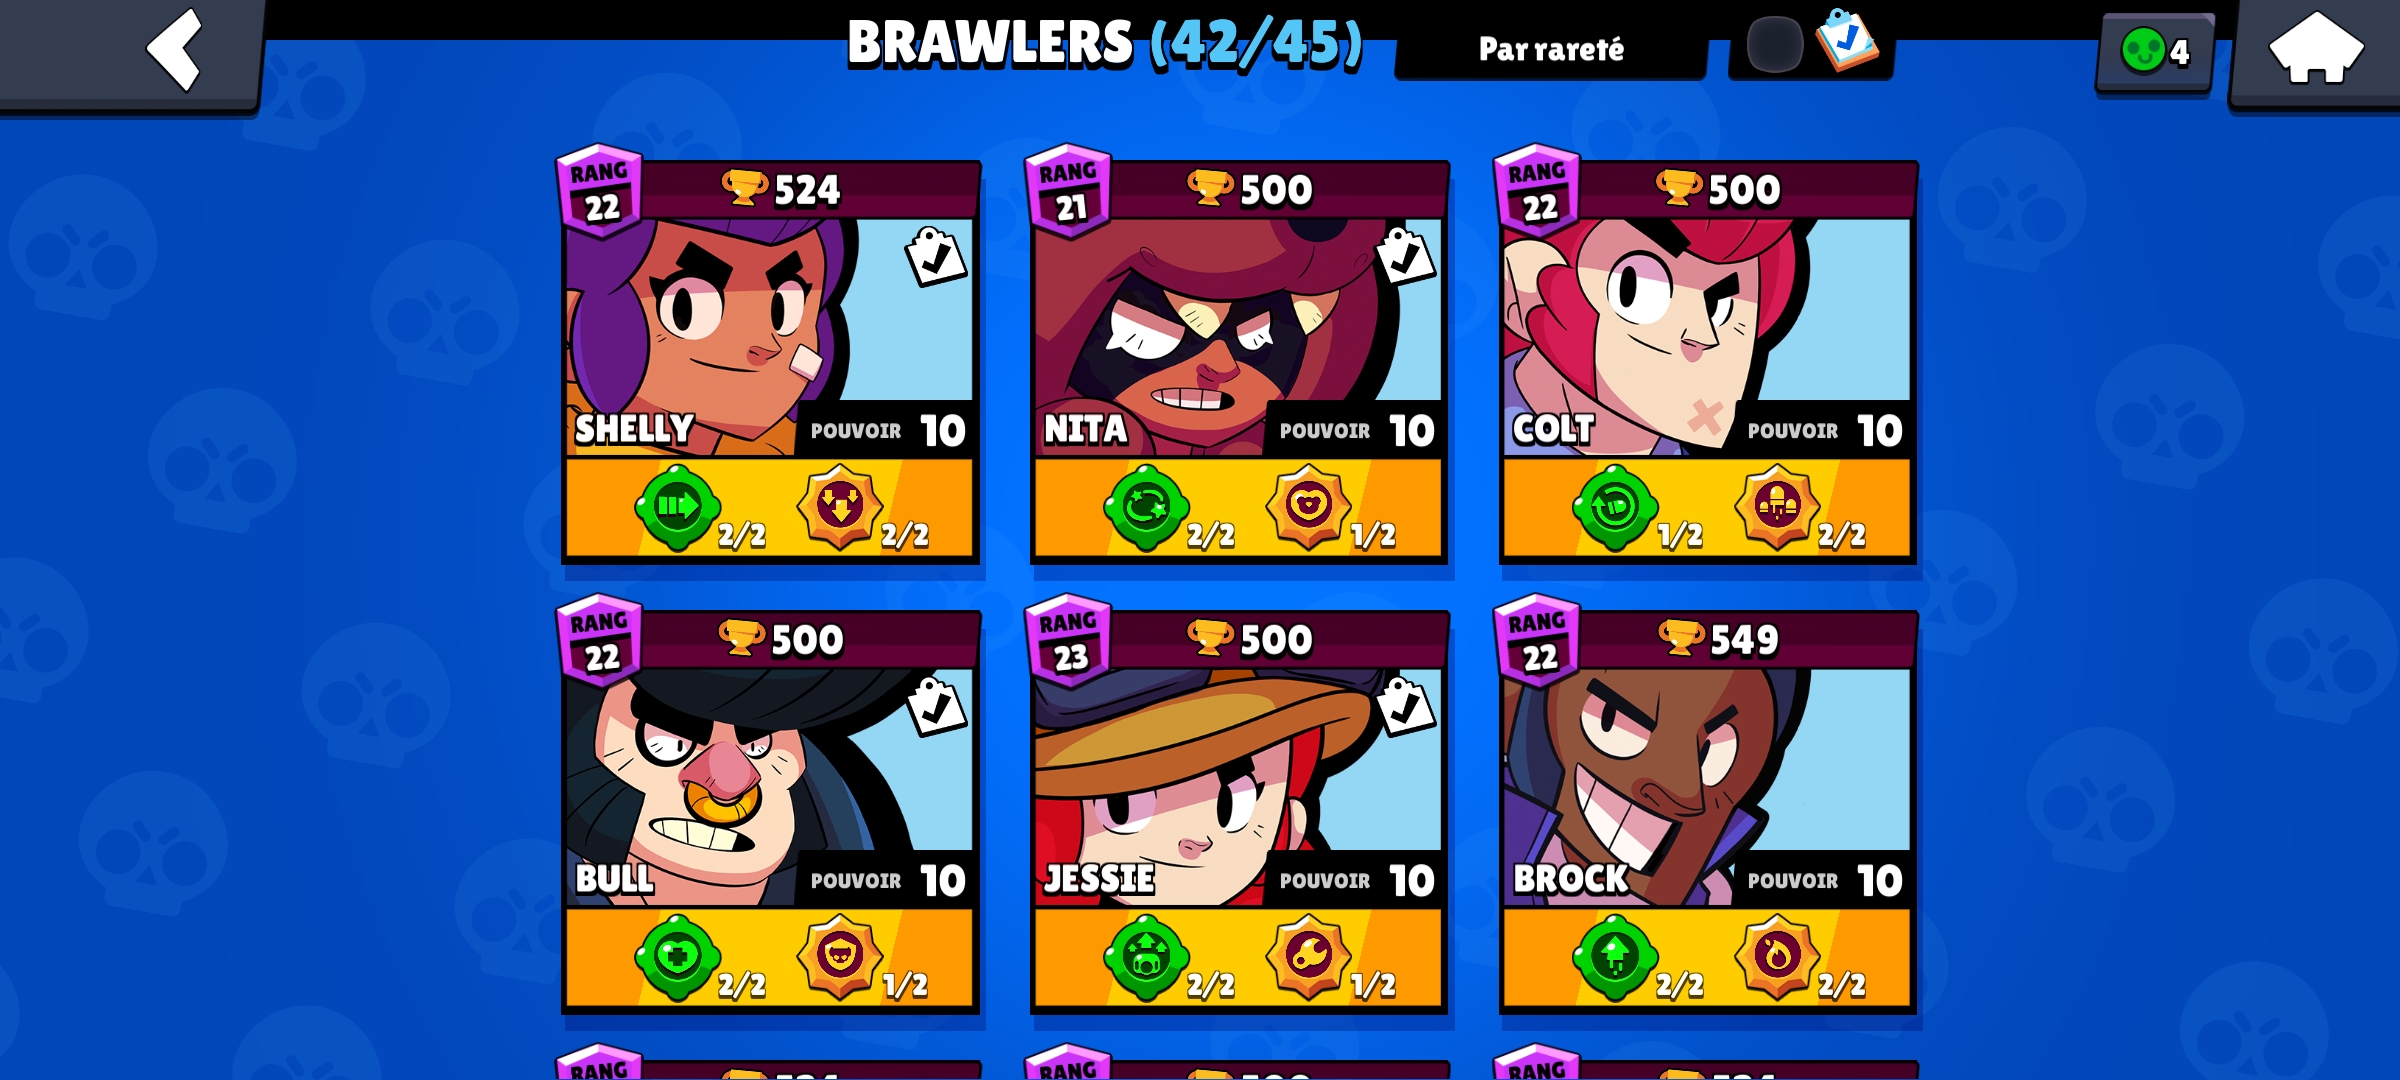Screen dimensions: 2400x1080
Task: Click Shelly's green gadget icon
Action: point(677,507)
